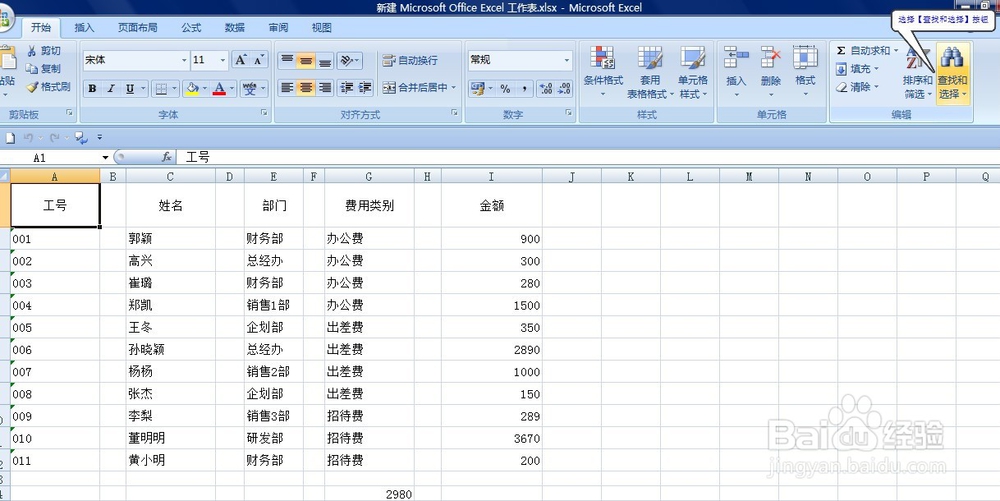The image size is (1000, 501).
Task: Click the increase decimal icon
Action: (x=545, y=89)
